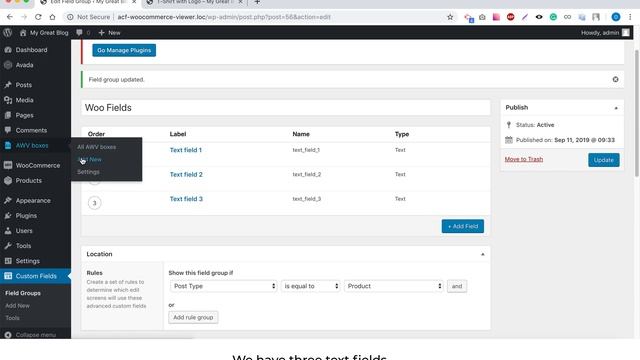Viewport: 640px width, 360px height.
Task: Click the red Adblock extension icon
Action: coord(510,17)
